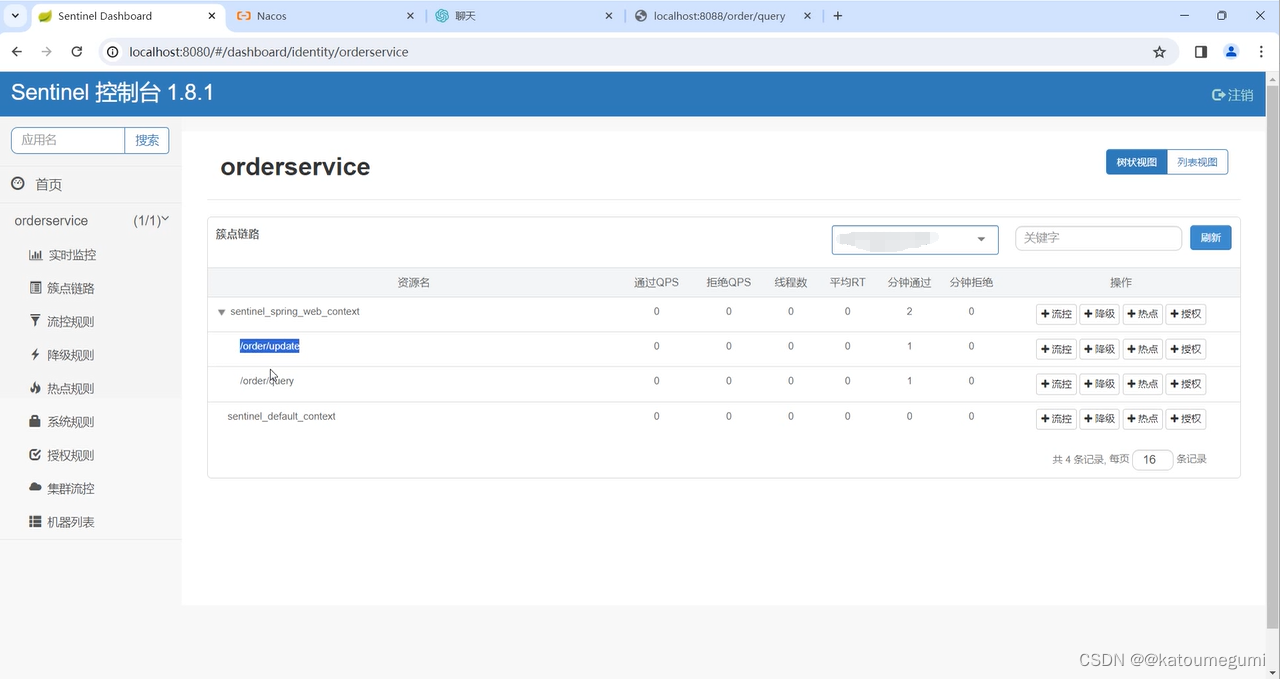The image size is (1280, 679).
Task: Click the /order/update resource name
Action: tap(269, 346)
